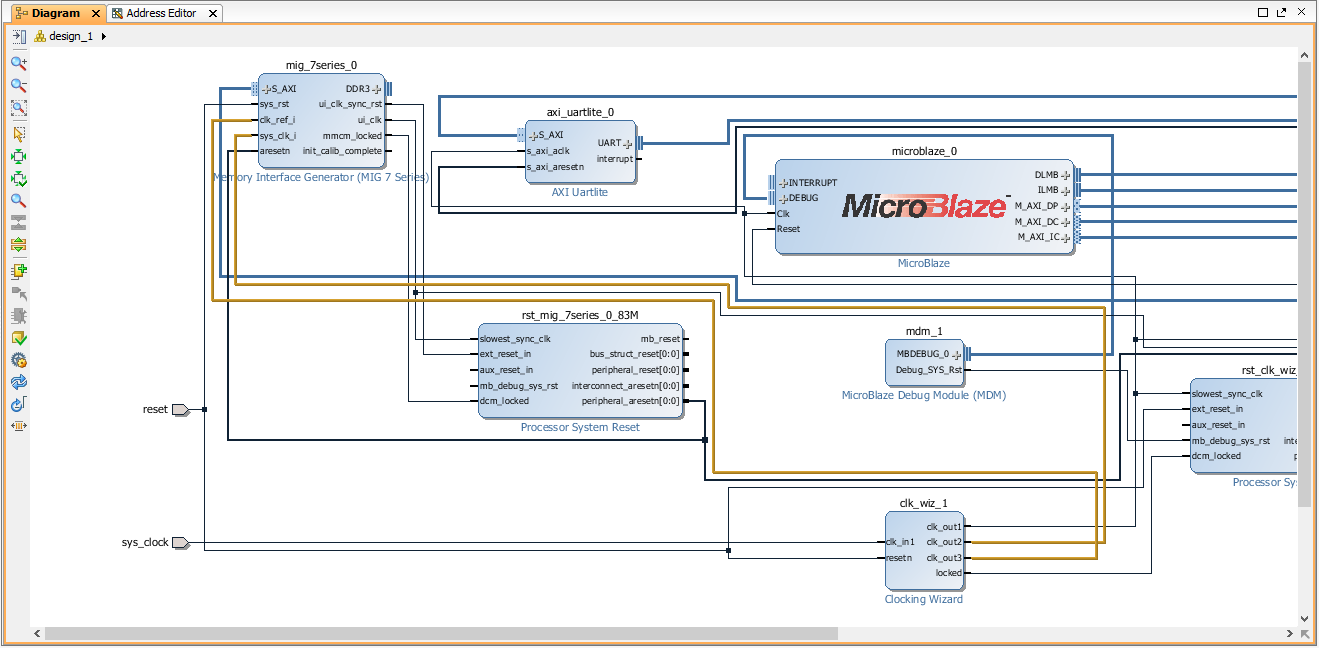Switch to the Address Editor tab
This screenshot has height=648, width=1319.
pos(161,13)
